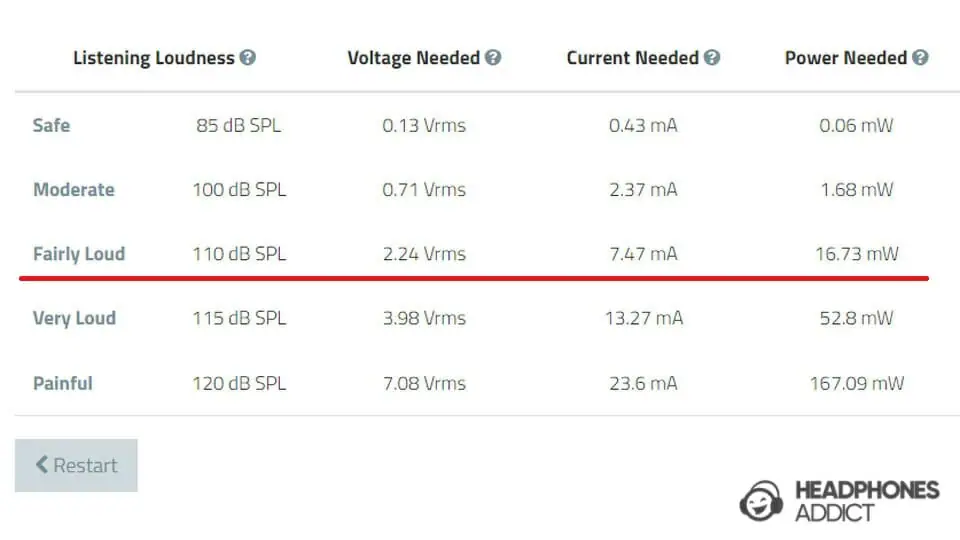Open the Current Needed help icon
The height and width of the screenshot is (540, 960).
coord(711,58)
